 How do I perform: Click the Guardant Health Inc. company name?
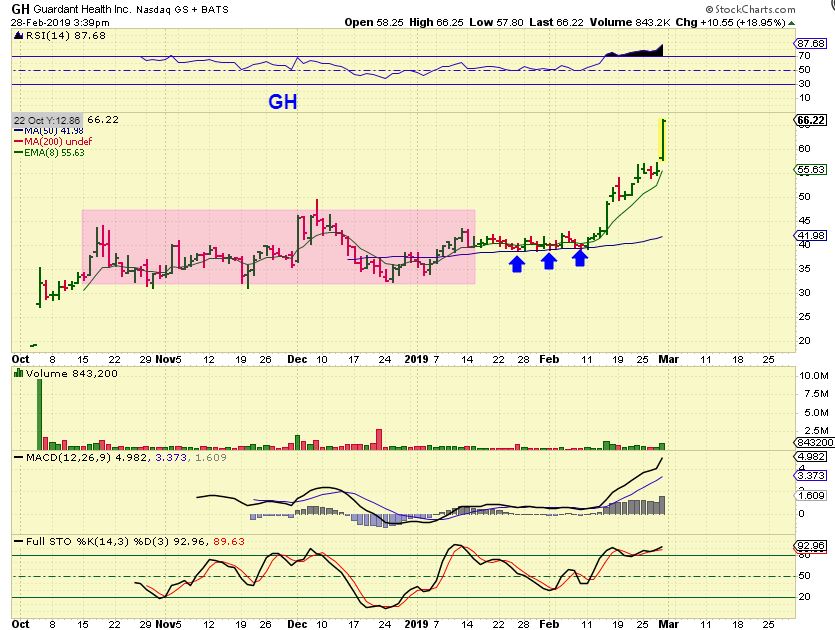click(x=83, y=10)
